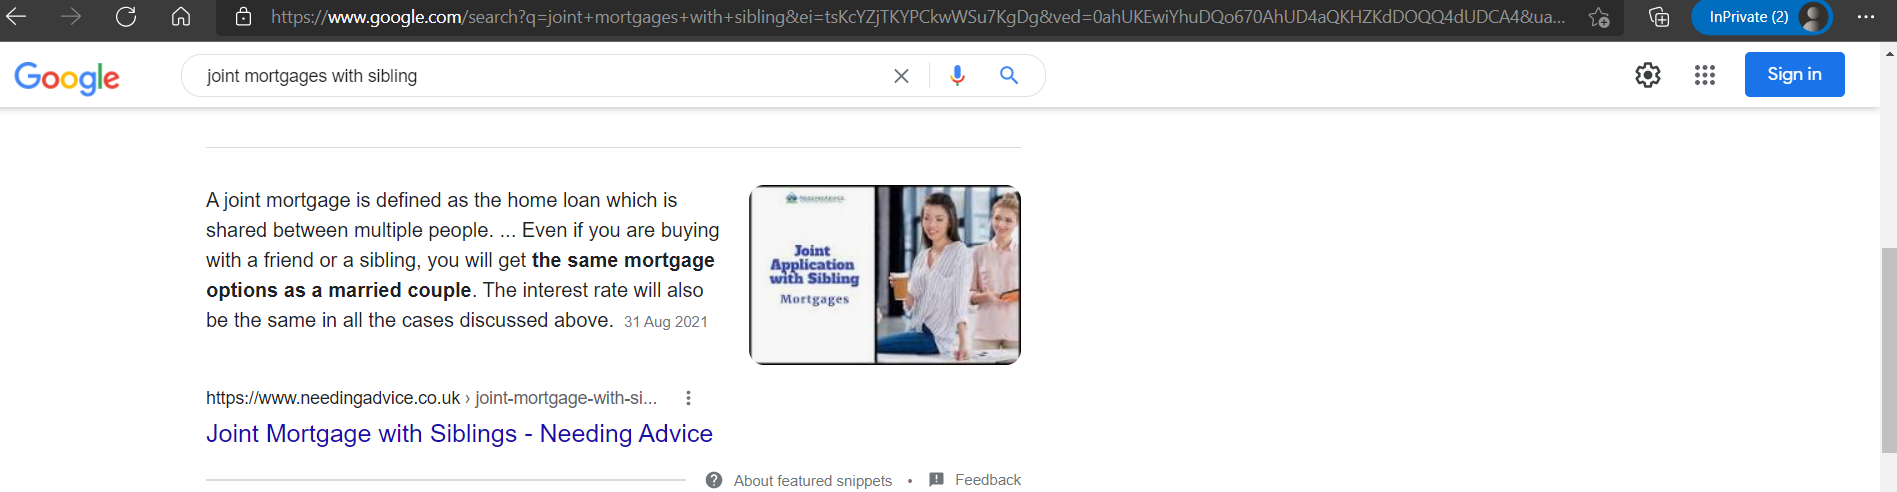Send Feedback on the featured snippet
Image resolution: width=1897 pixels, height=492 pixels.
986,480
